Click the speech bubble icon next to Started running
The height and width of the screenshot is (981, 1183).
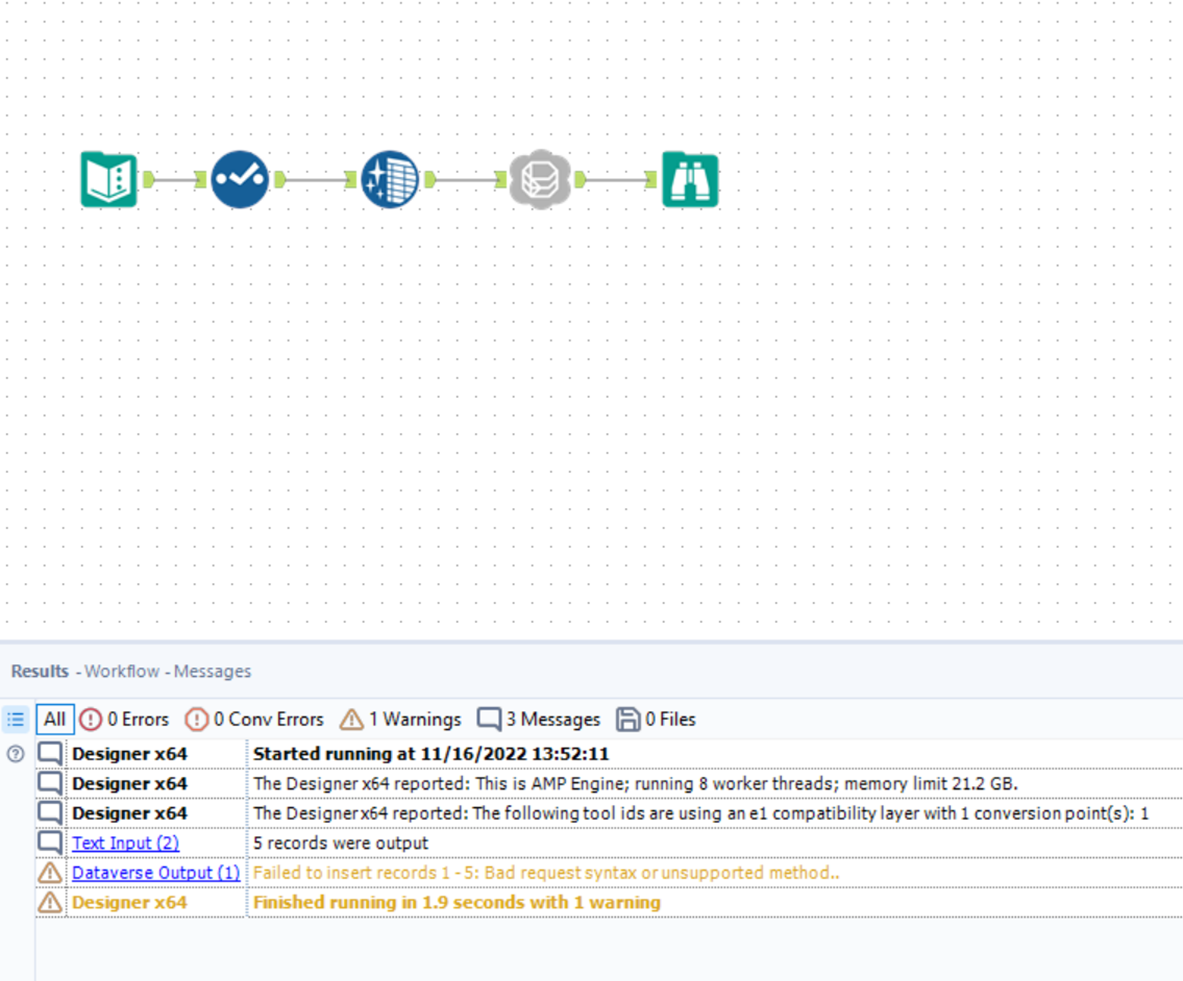click(49, 753)
